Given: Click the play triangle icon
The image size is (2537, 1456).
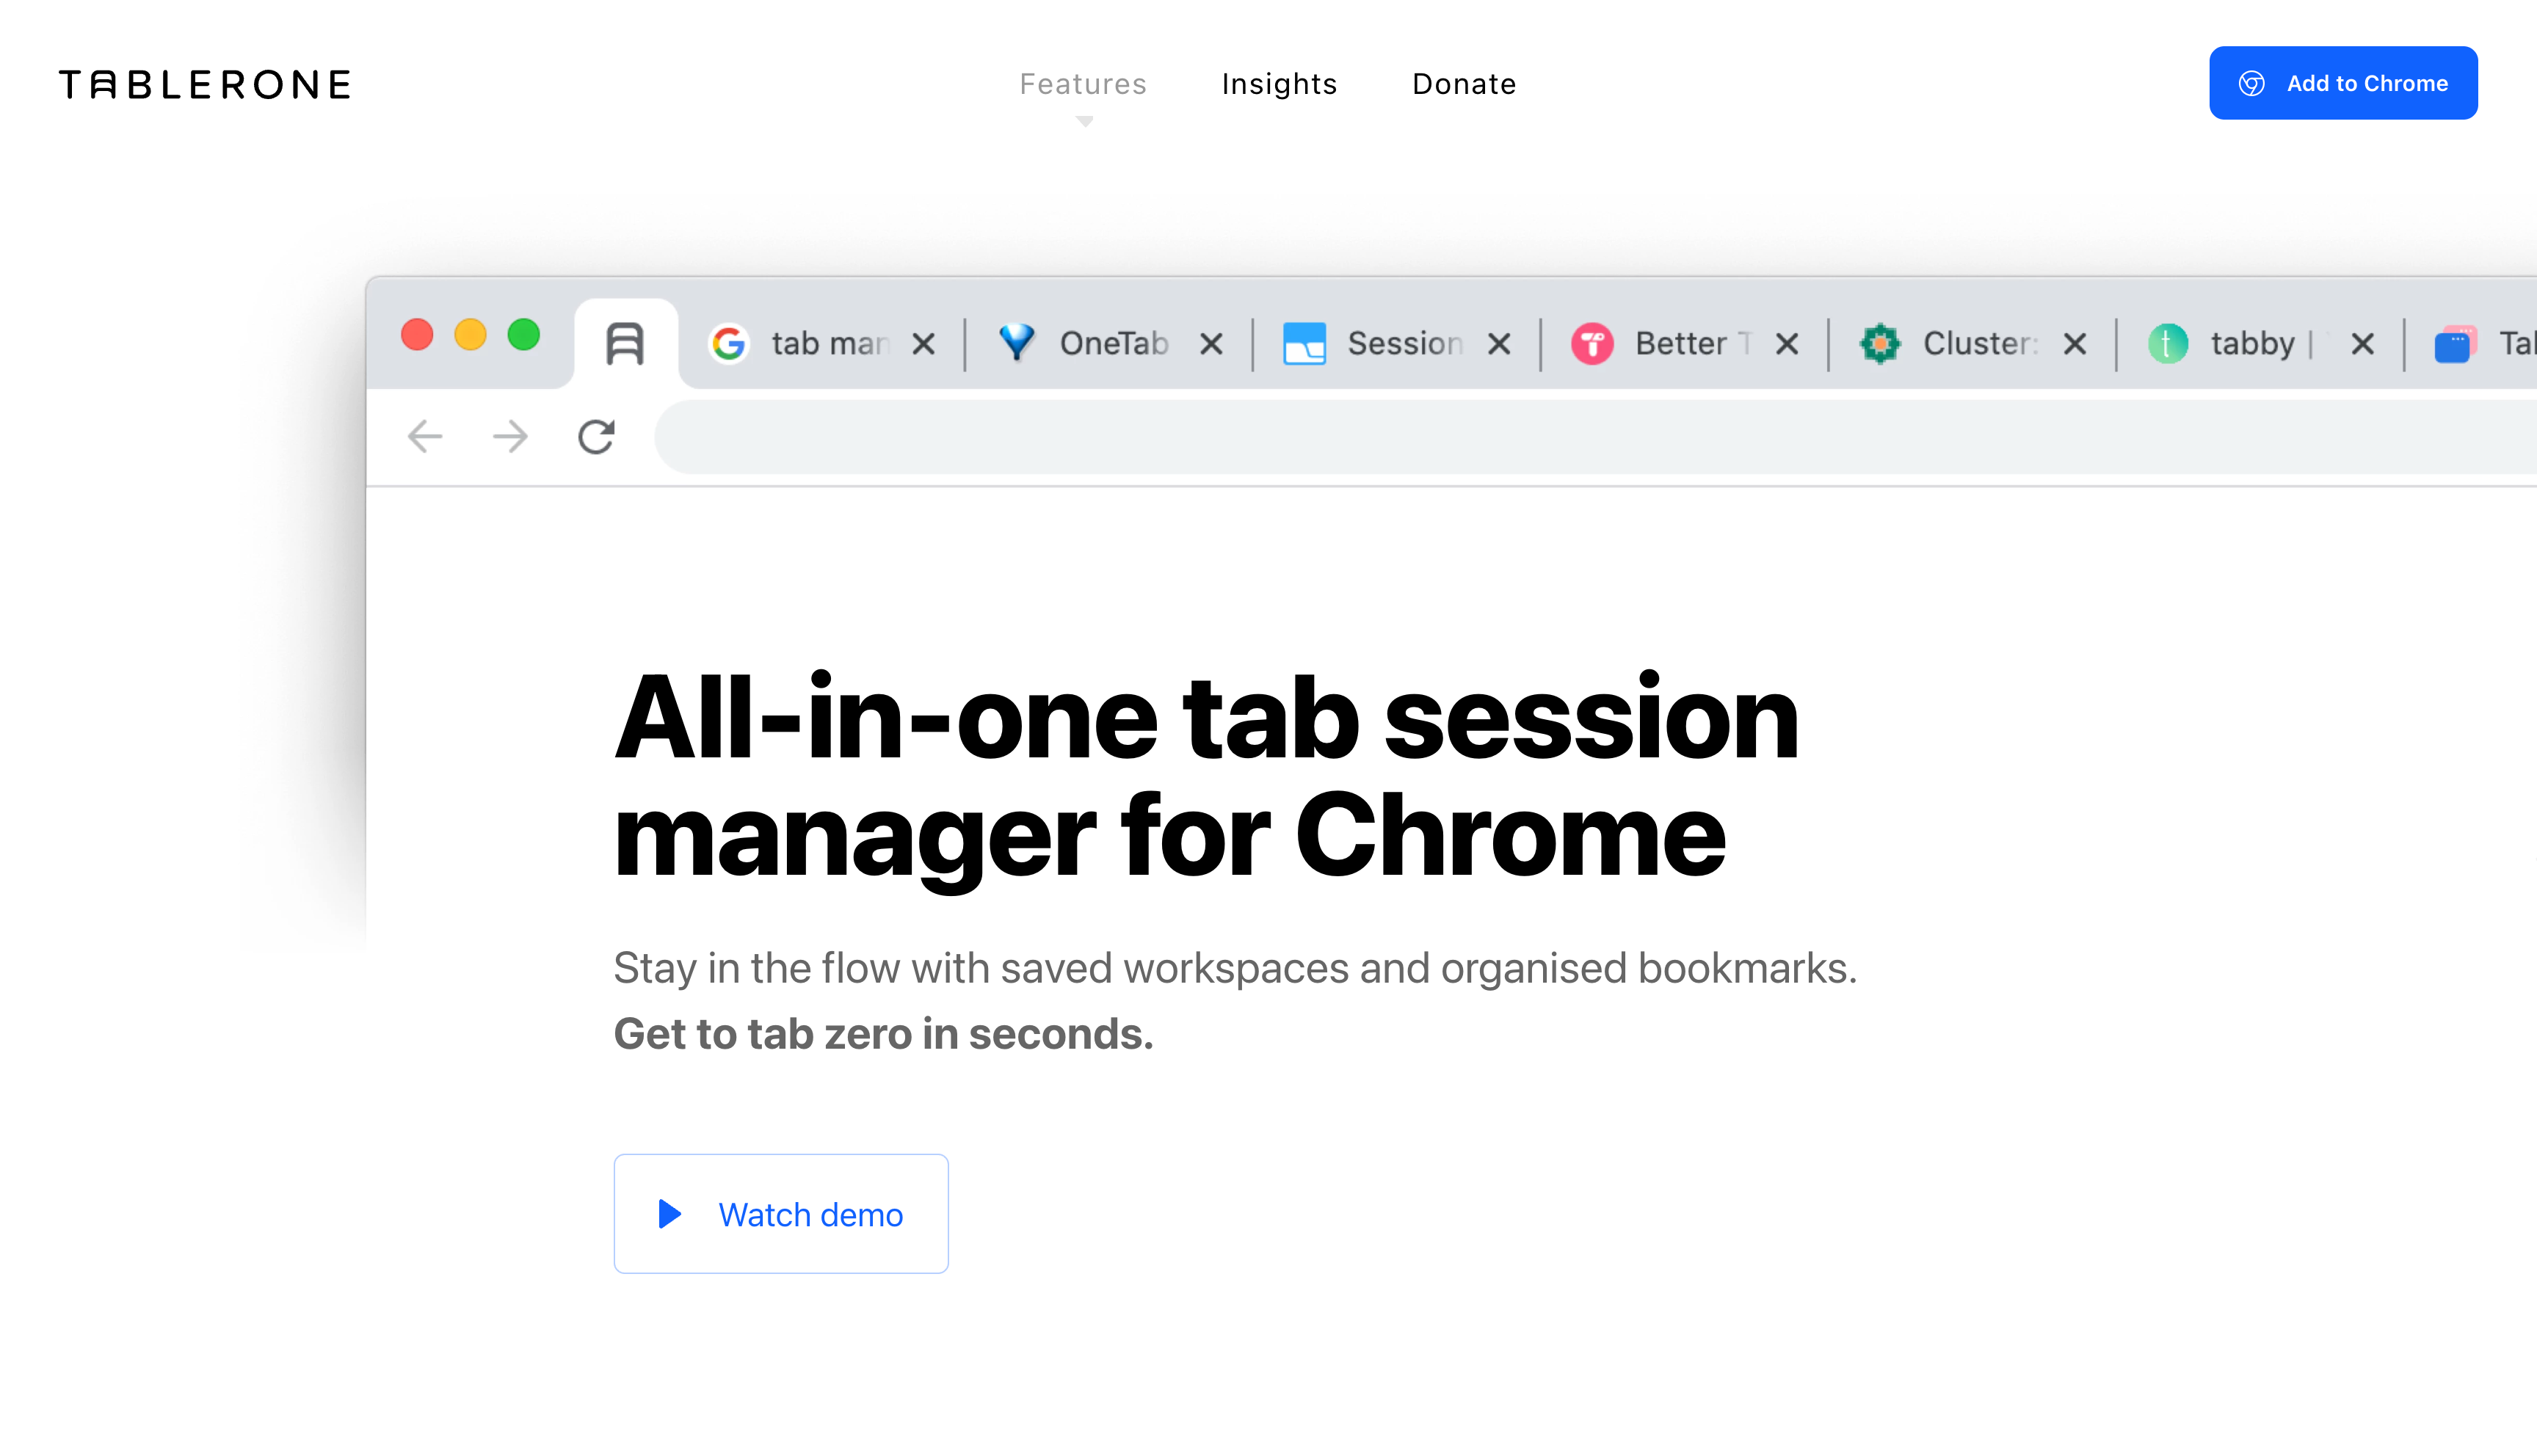Looking at the screenshot, I should point(670,1214).
